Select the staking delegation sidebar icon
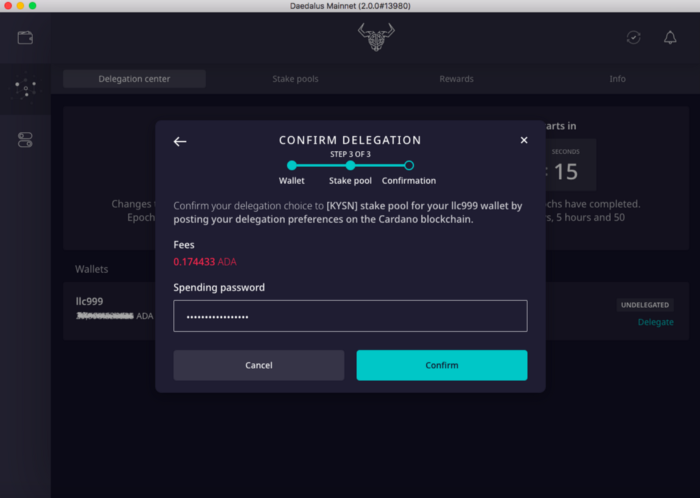 pyautogui.click(x=25, y=89)
